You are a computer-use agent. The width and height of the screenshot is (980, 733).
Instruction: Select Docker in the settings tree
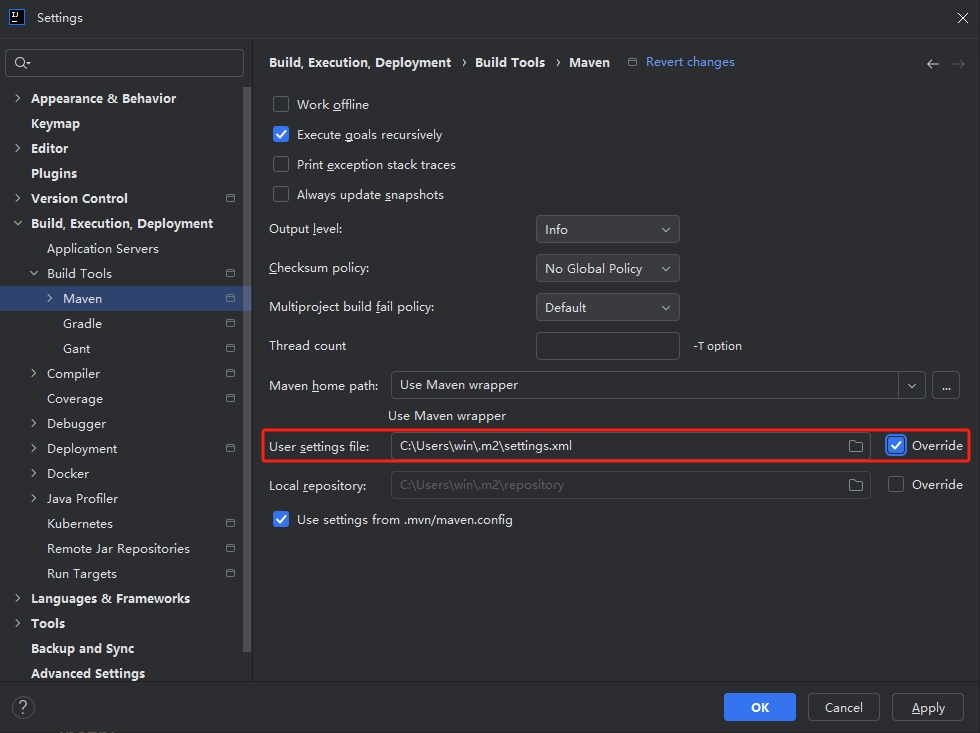point(68,474)
